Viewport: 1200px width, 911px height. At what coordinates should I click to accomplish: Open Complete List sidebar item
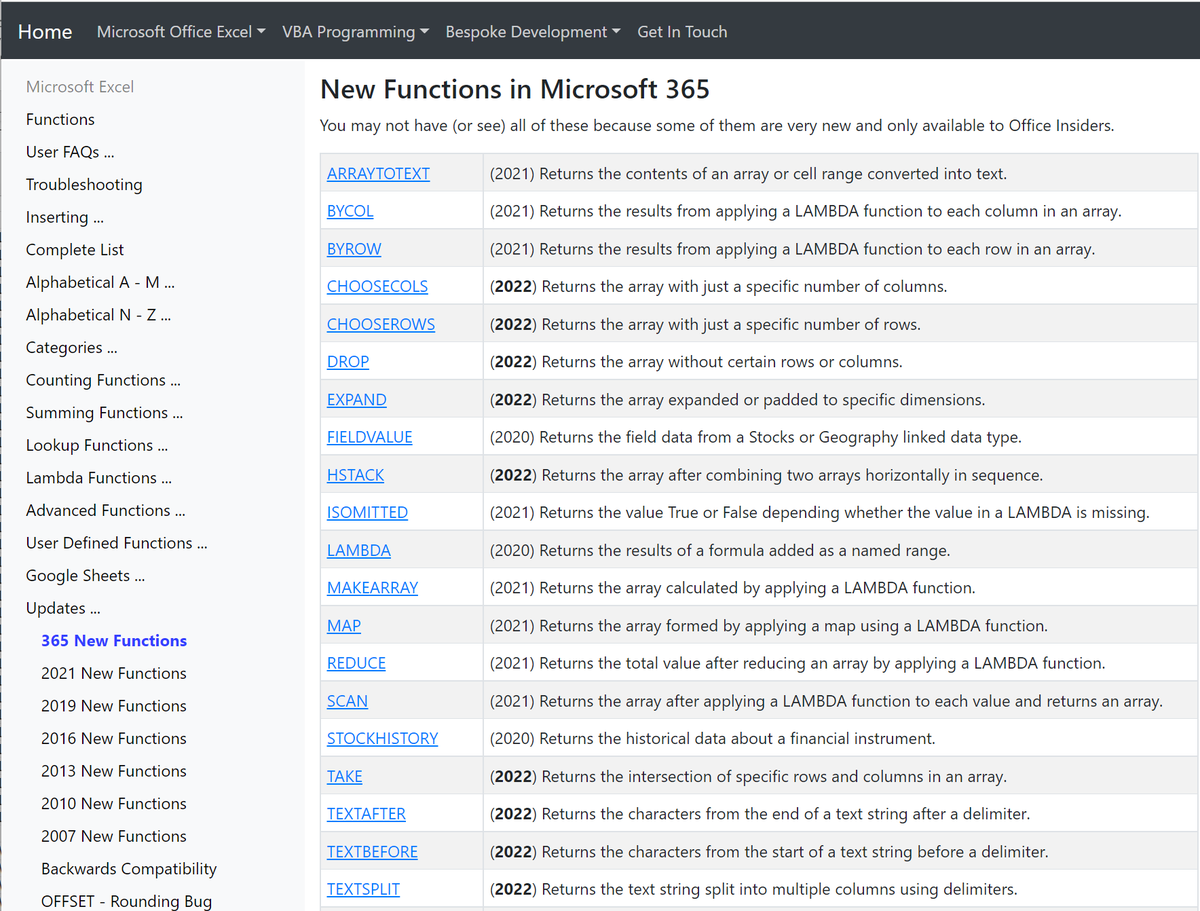click(x=75, y=250)
